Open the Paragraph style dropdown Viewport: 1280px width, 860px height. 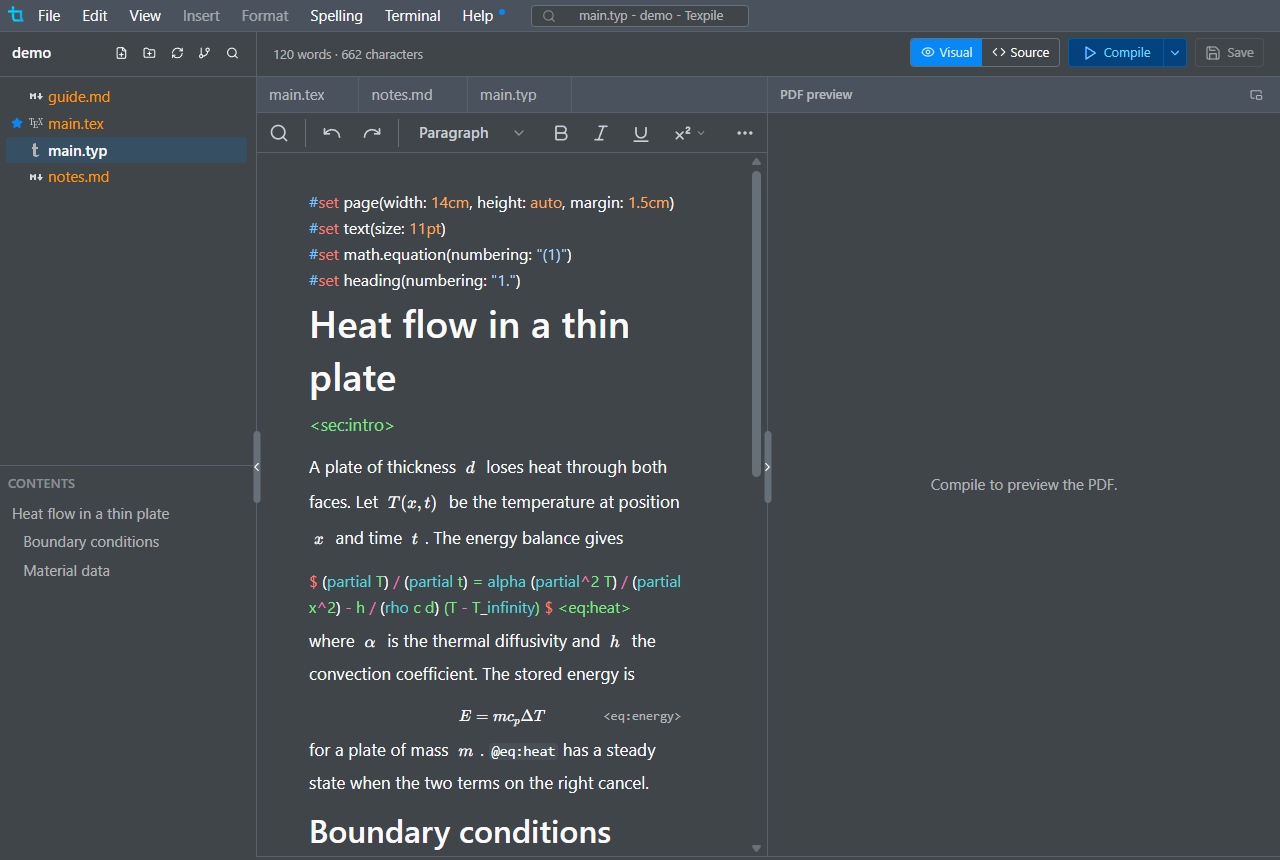point(471,133)
